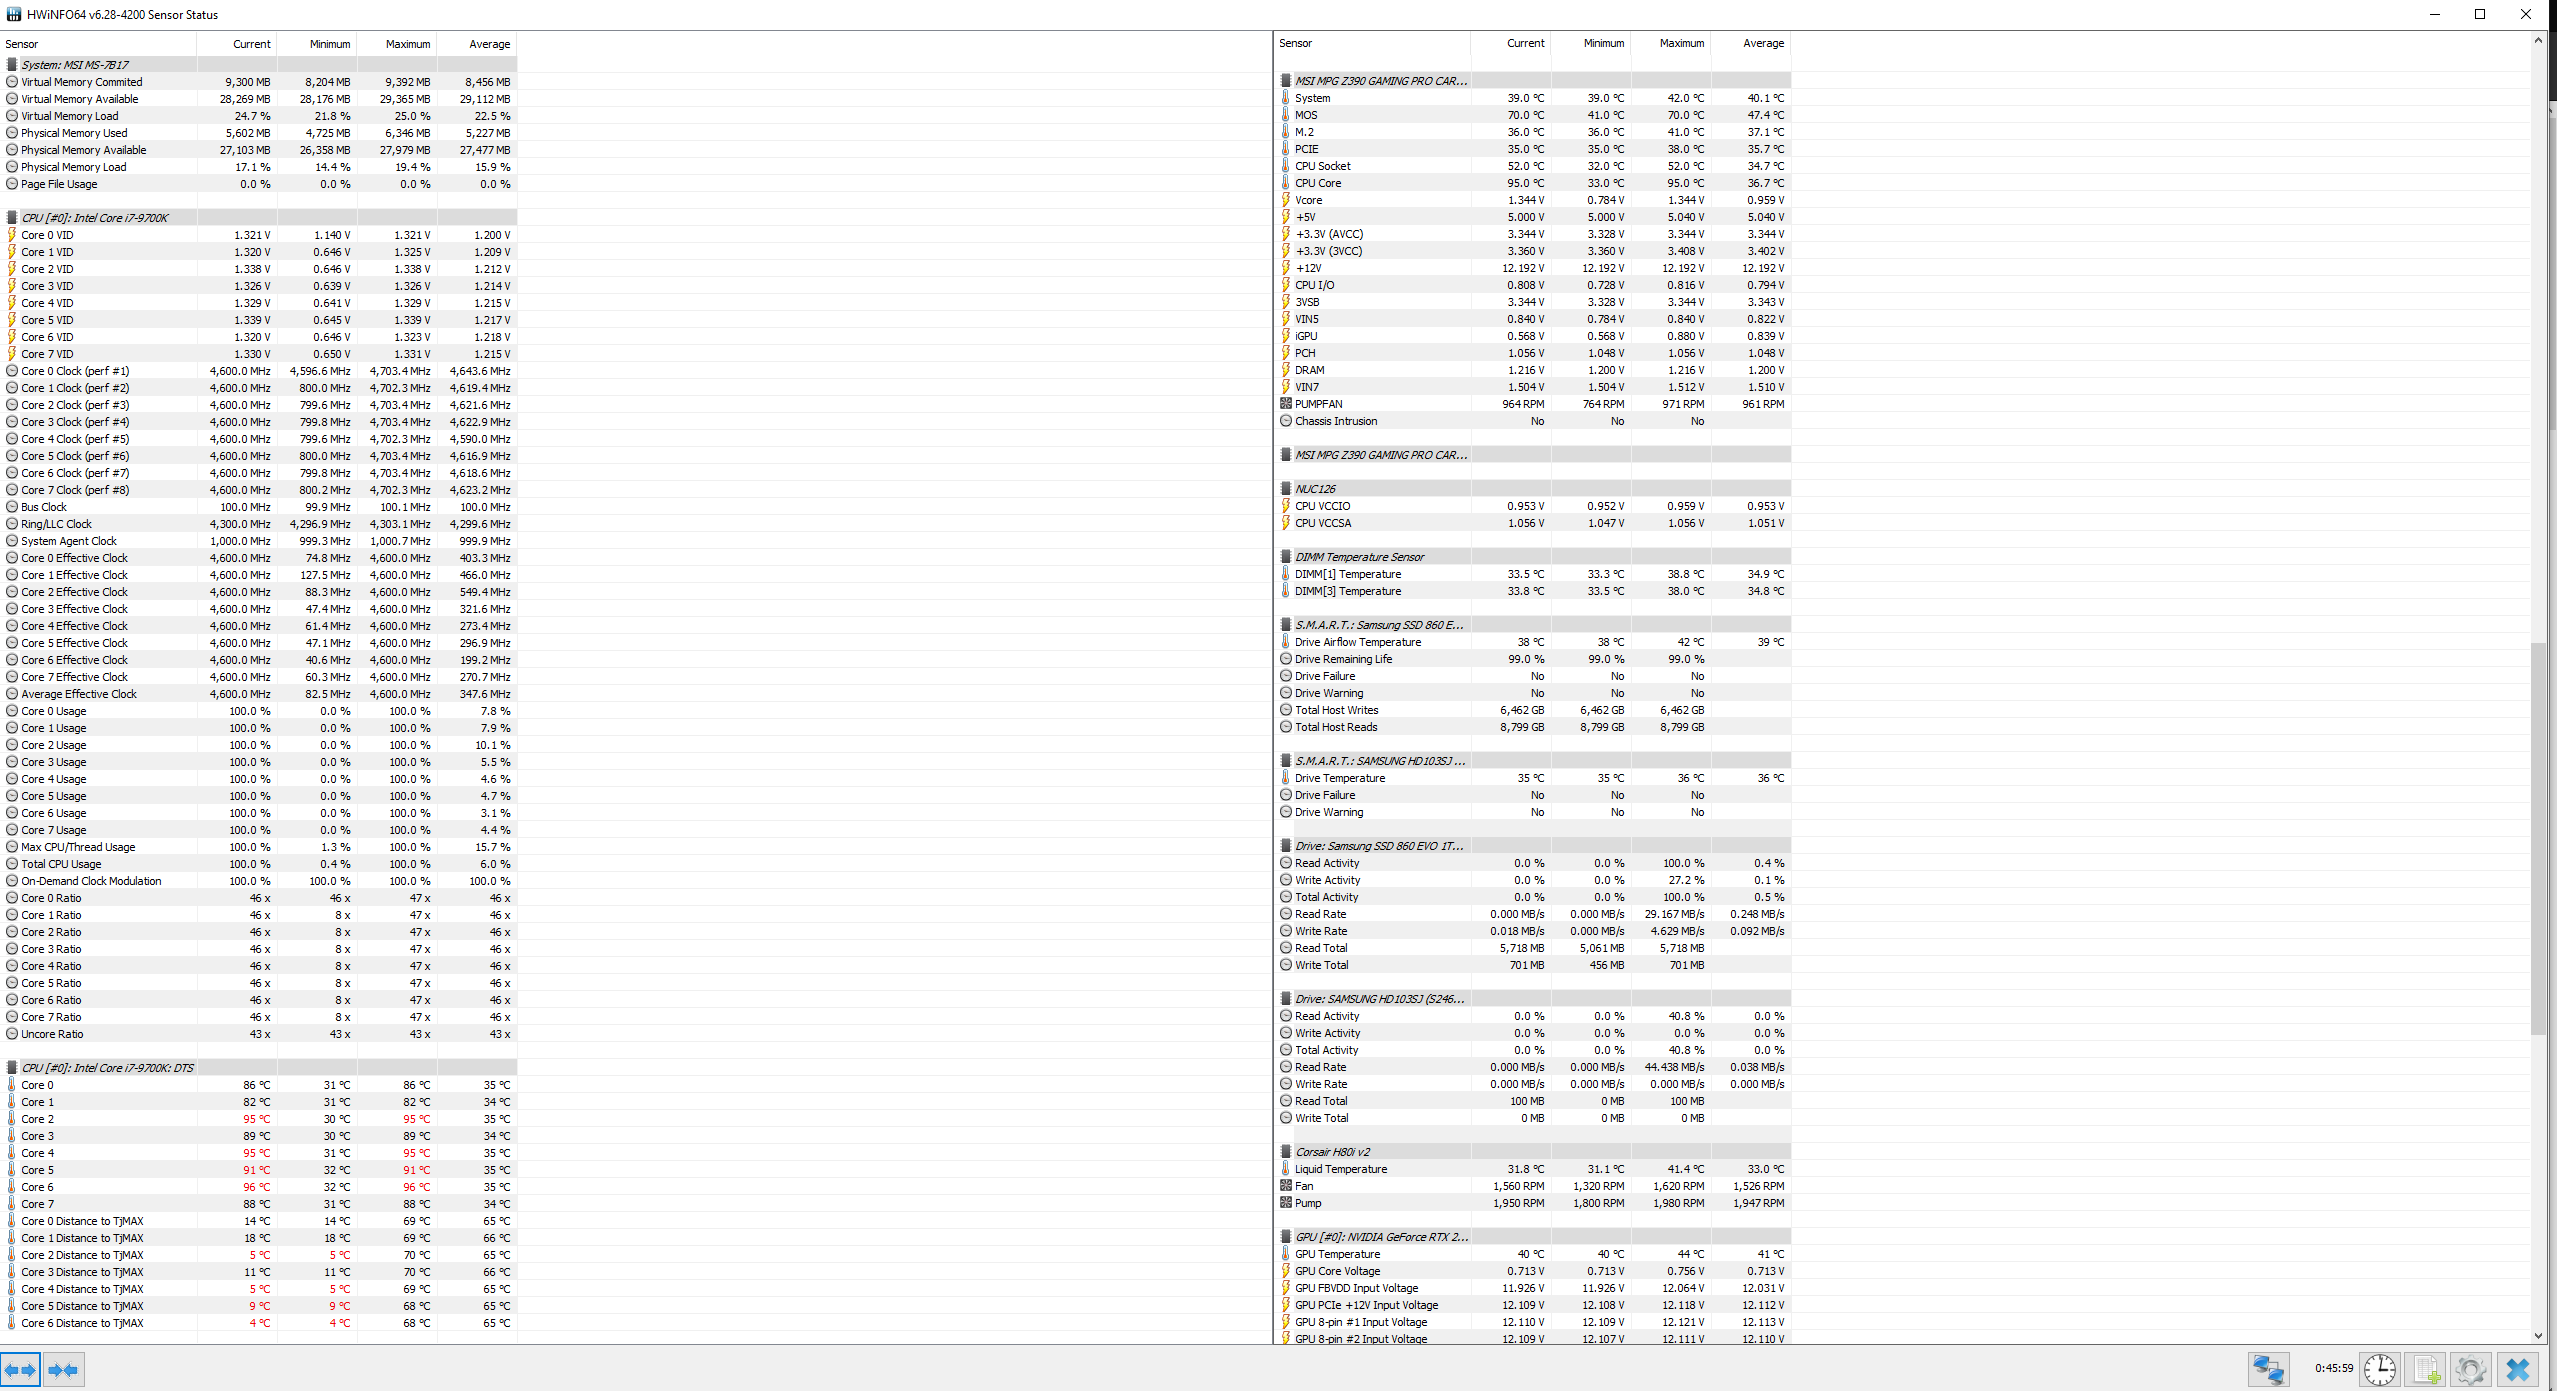Select the DIMM Temperature Sensor group header
Viewport: 2557px width, 1391px height.
[x=1359, y=557]
